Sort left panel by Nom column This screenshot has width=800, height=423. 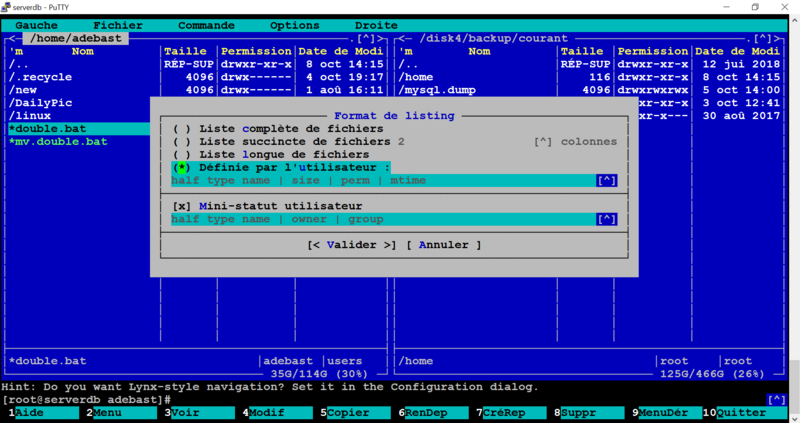tap(83, 51)
